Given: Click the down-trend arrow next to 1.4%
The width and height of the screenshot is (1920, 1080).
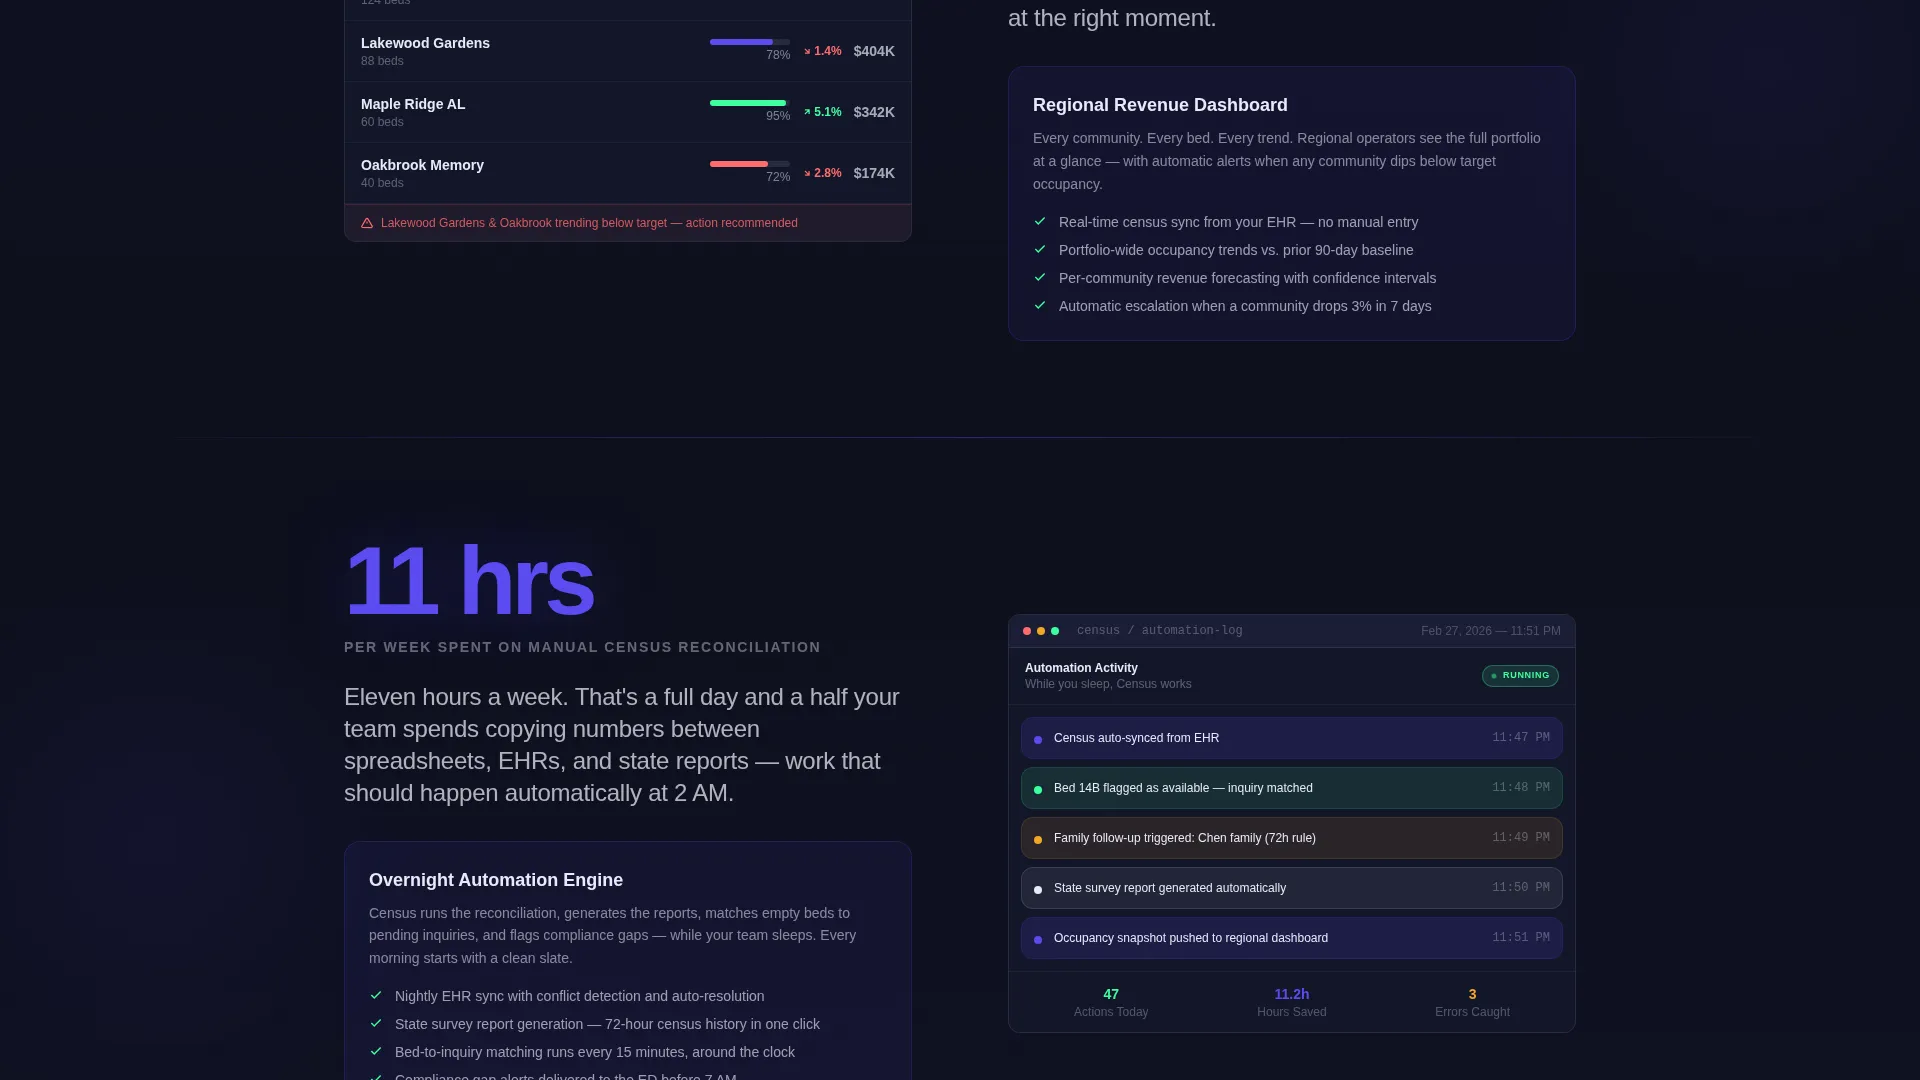Looking at the screenshot, I should [807, 51].
